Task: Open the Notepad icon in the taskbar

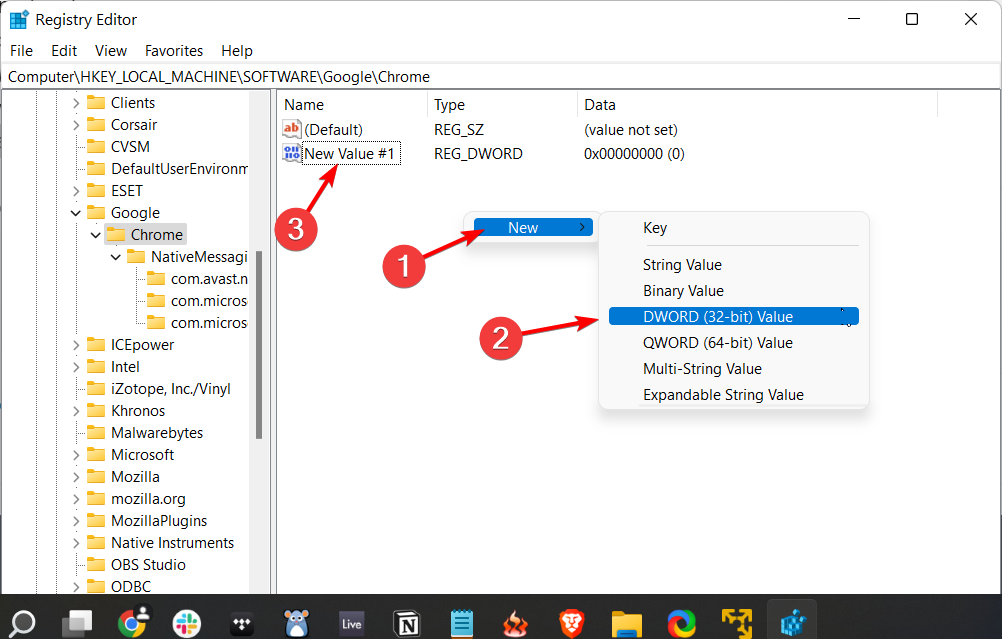Action: [462, 624]
